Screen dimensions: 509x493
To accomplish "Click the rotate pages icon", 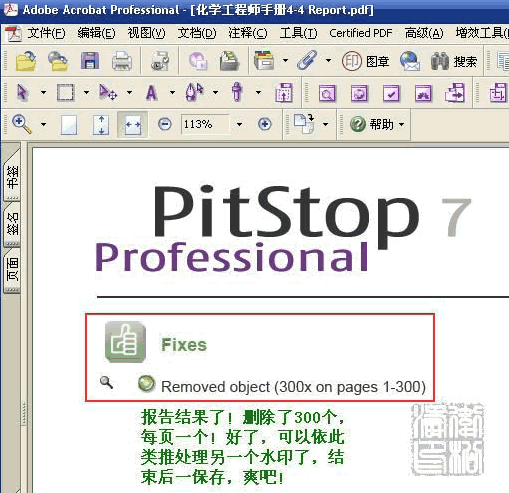I will pyautogui.click(x=304, y=124).
